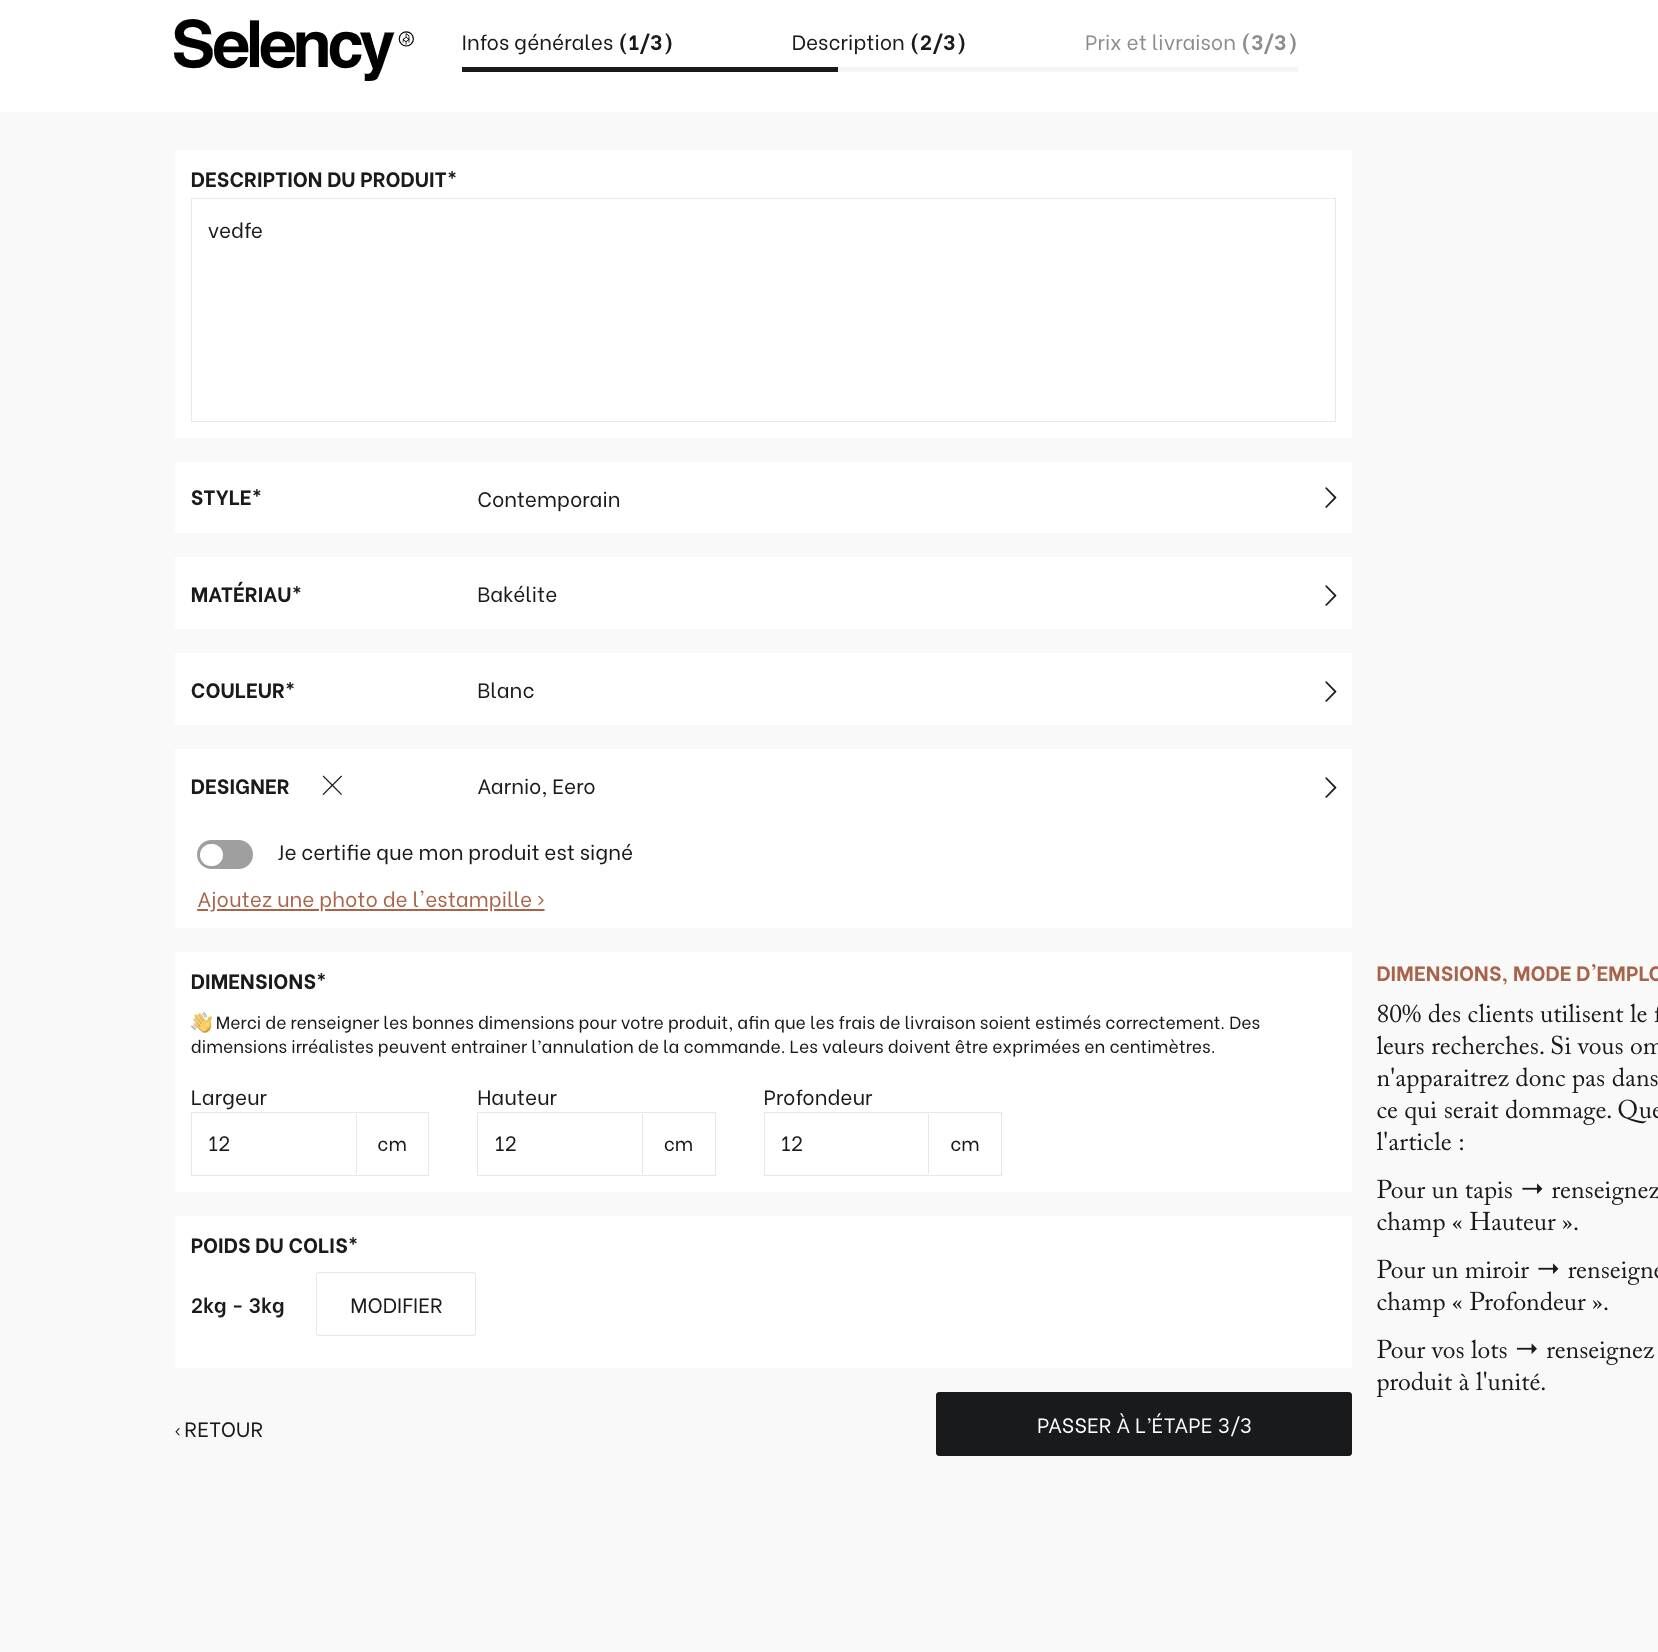The image size is (1658, 1652).
Task: Expand Matériau selector chevron
Action: [x=1329, y=595]
